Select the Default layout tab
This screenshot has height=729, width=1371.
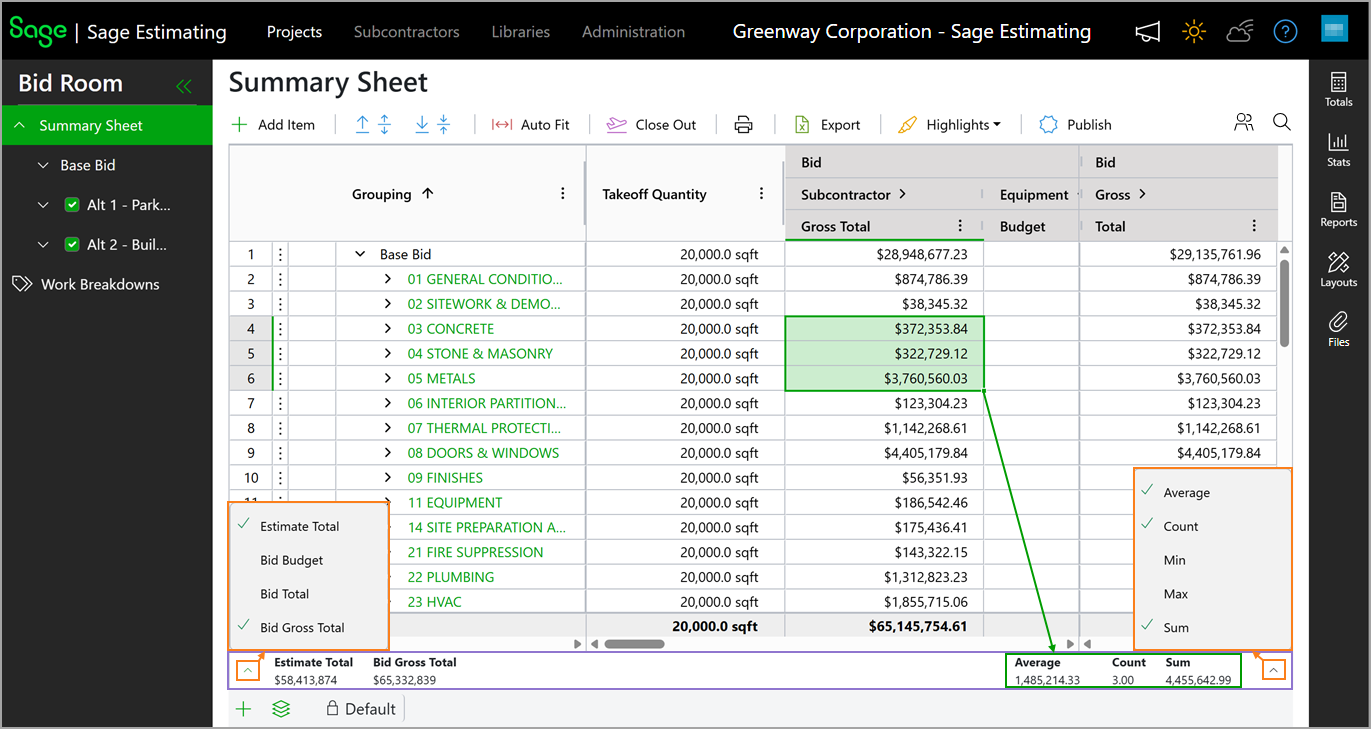point(361,709)
